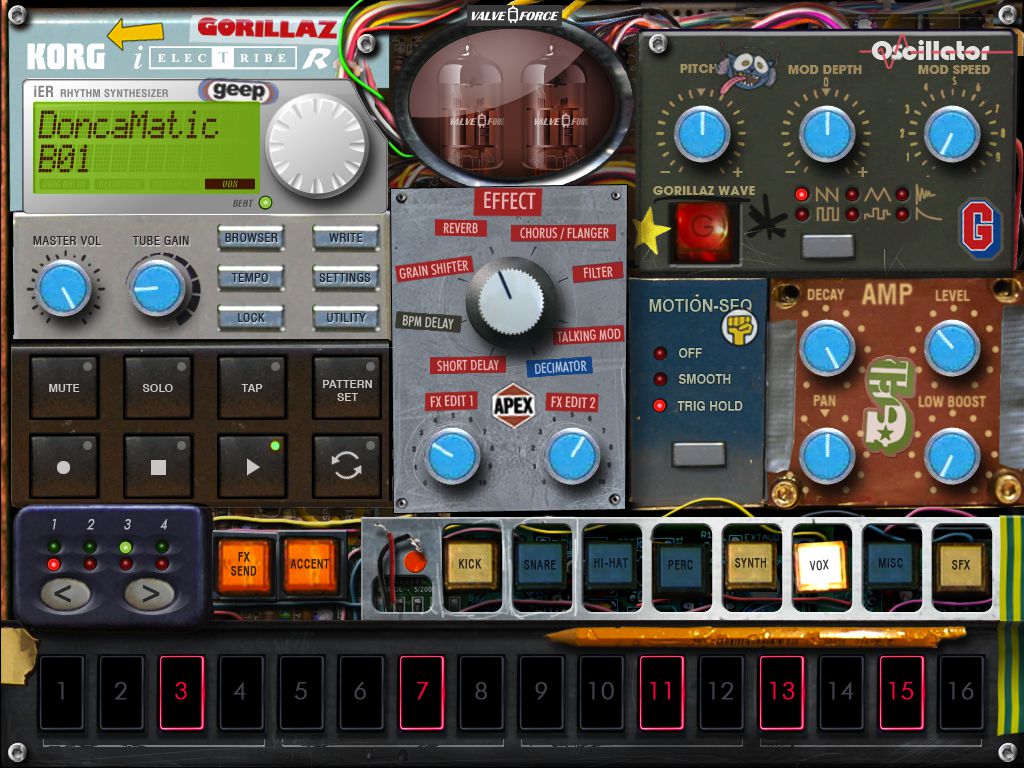Image resolution: width=1024 pixels, height=768 pixels.
Task: Adjust the MASTER VOL knob
Action: pyautogui.click(x=63, y=288)
